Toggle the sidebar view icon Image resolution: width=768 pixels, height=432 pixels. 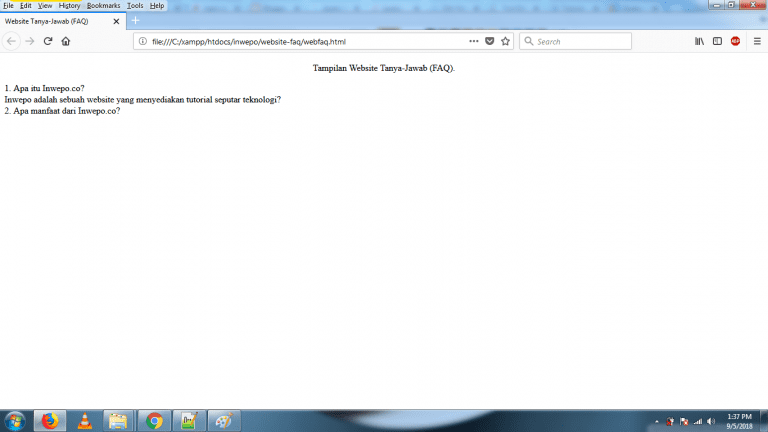[x=717, y=41]
